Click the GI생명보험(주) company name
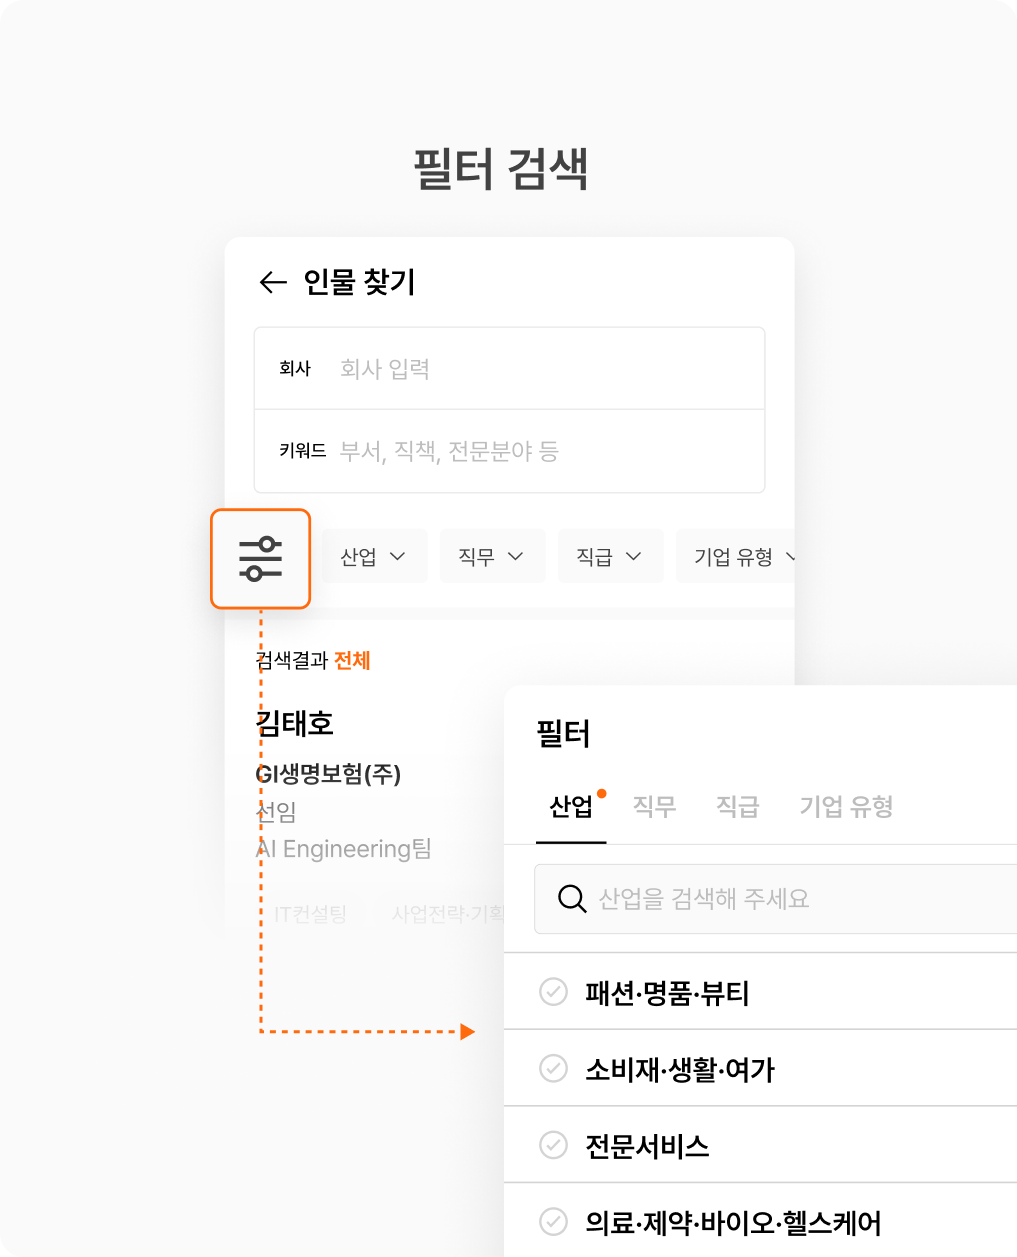1017x1257 pixels. [329, 774]
